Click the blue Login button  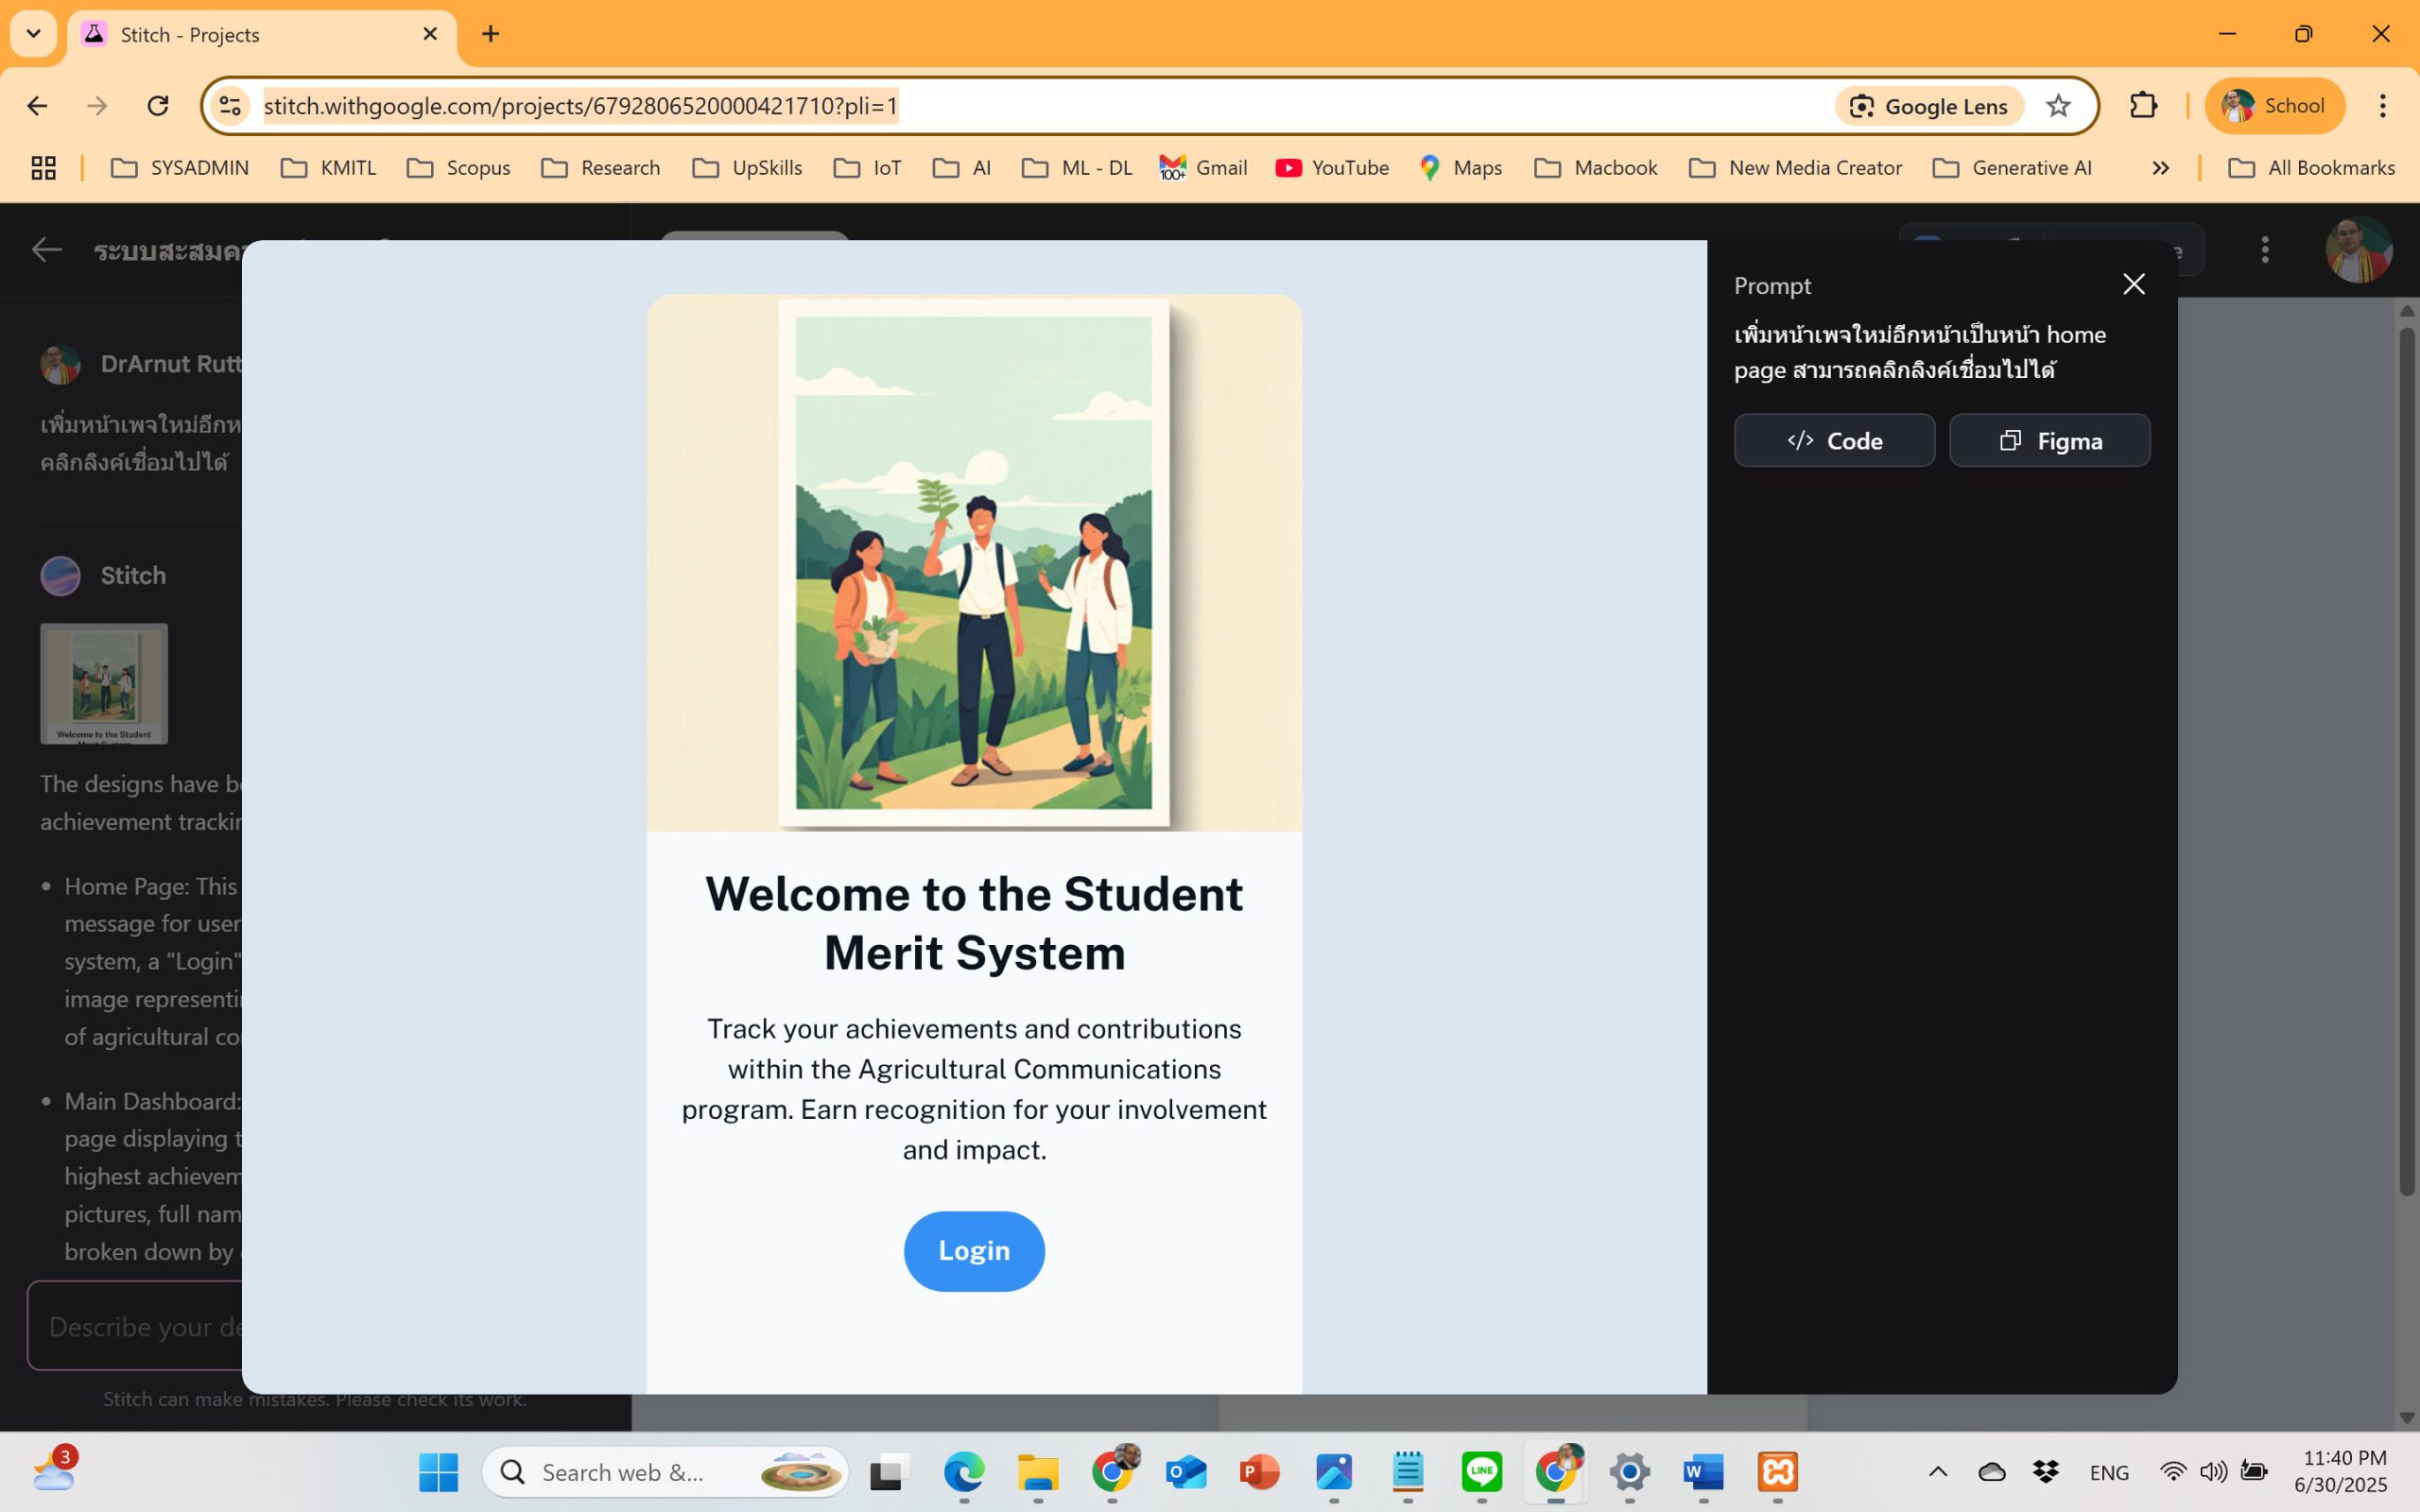click(x=974, y=1251)
